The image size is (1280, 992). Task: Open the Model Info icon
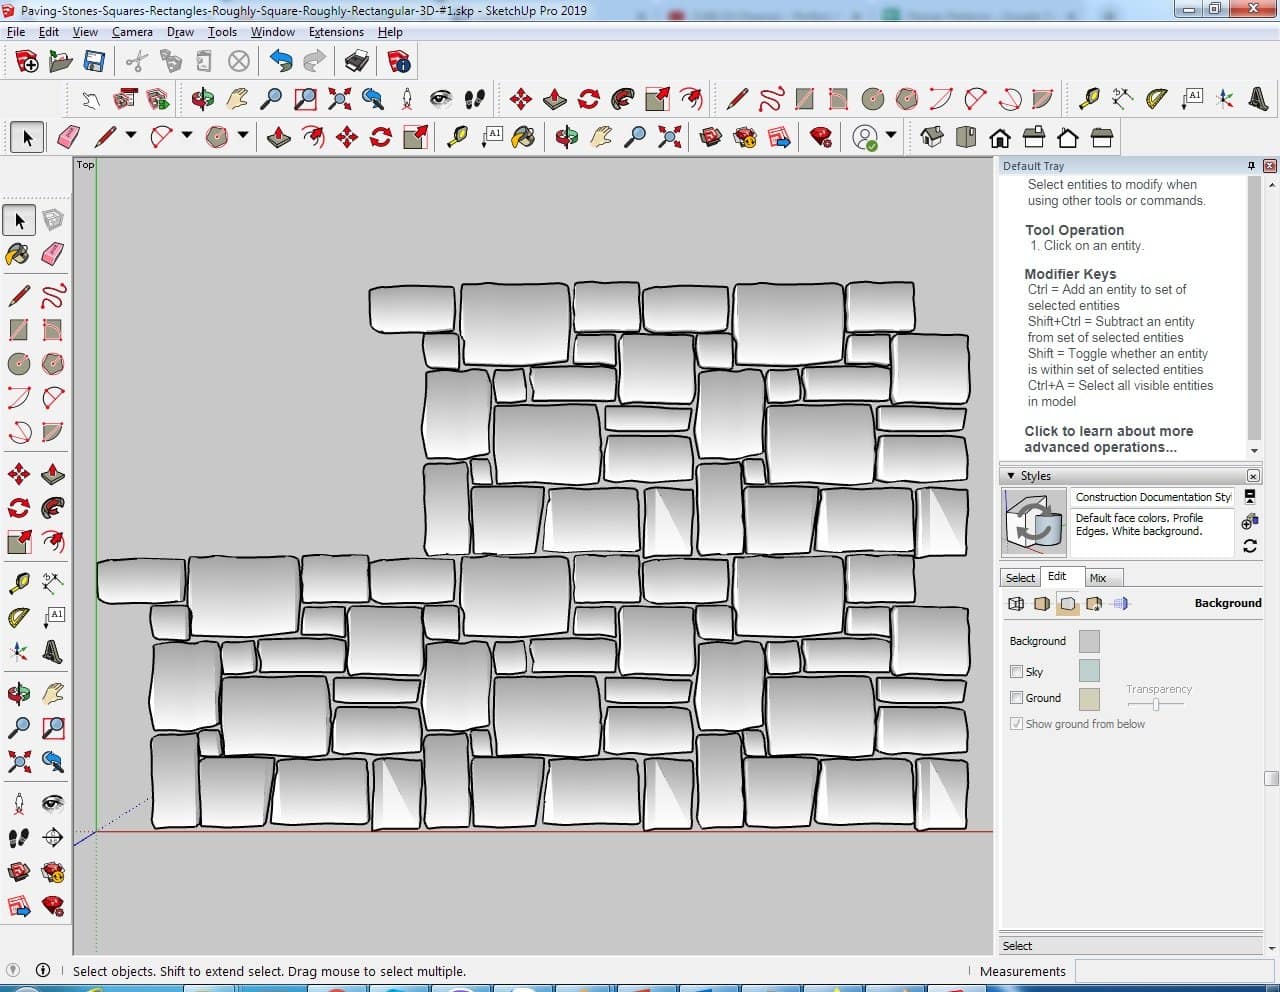(399, 62)
